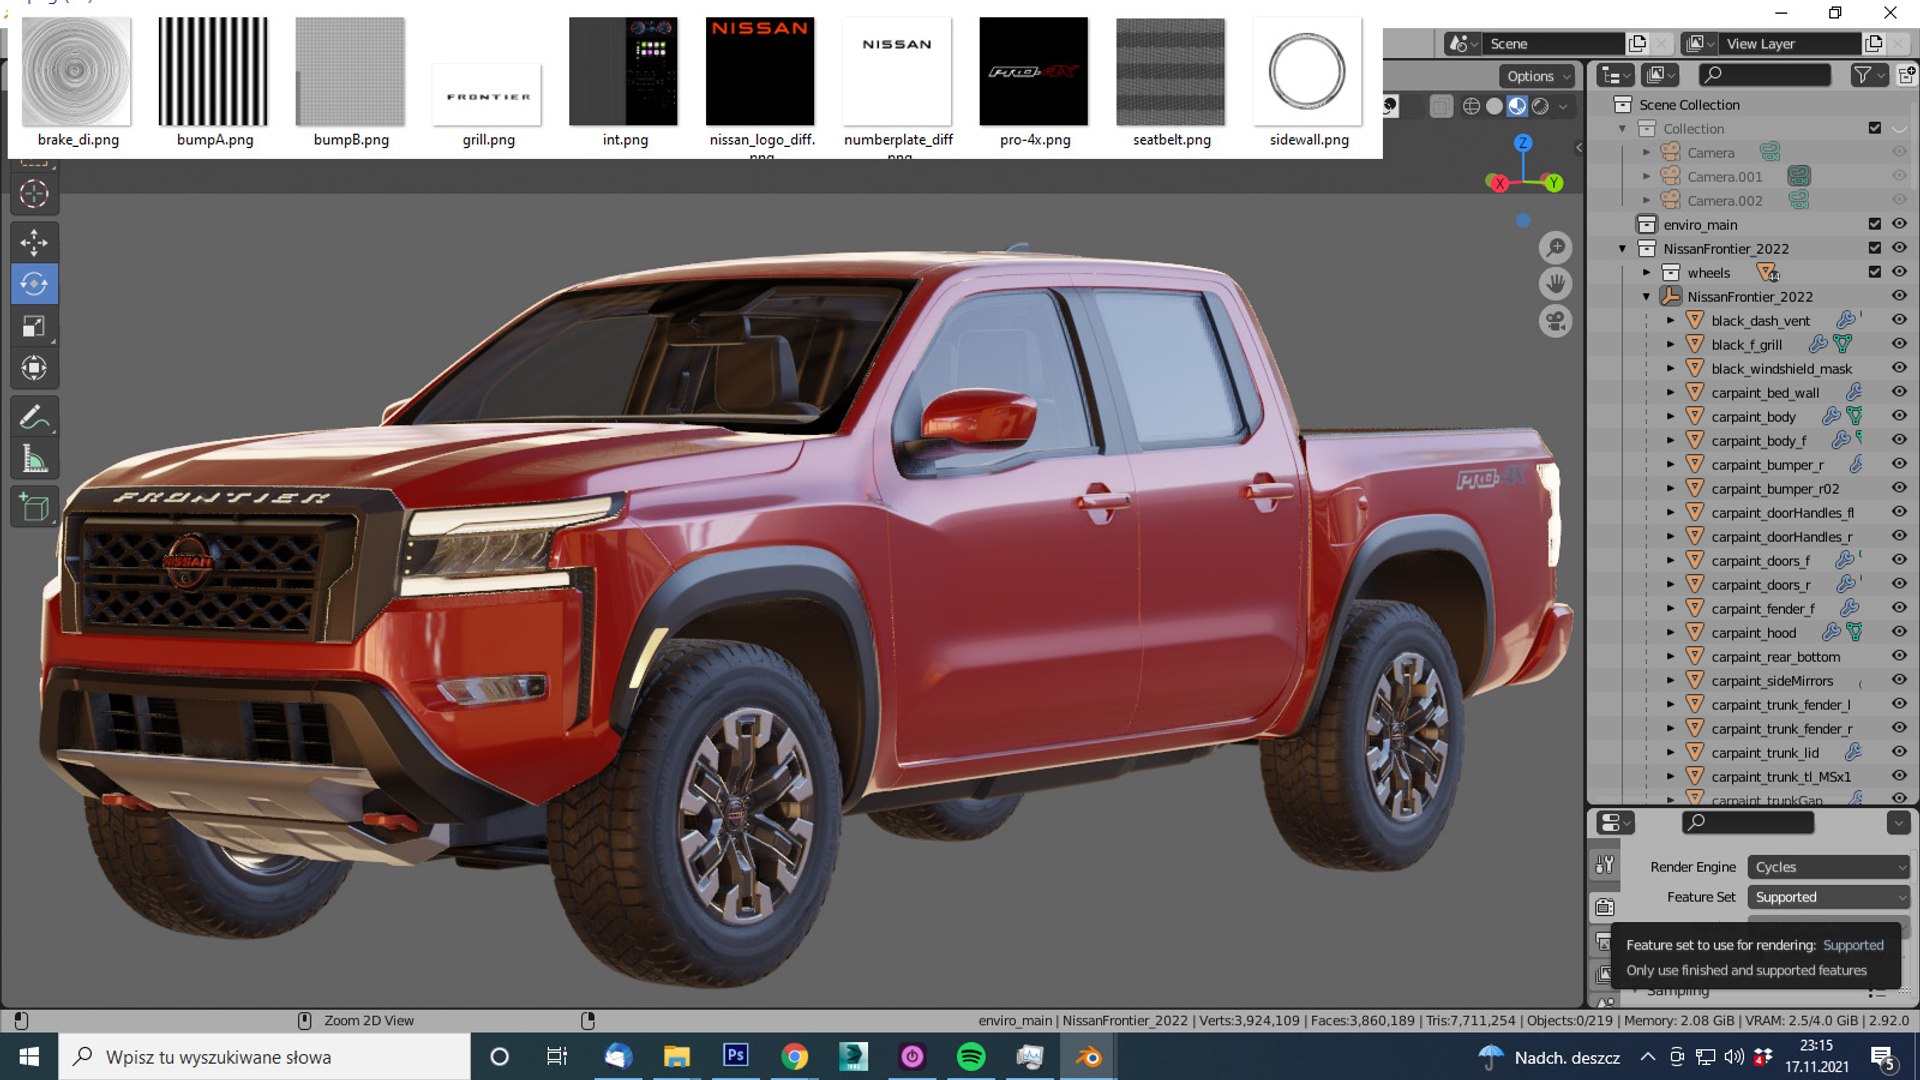Click the viewport zoom magnifier icon

click(x=1555, y=247)
